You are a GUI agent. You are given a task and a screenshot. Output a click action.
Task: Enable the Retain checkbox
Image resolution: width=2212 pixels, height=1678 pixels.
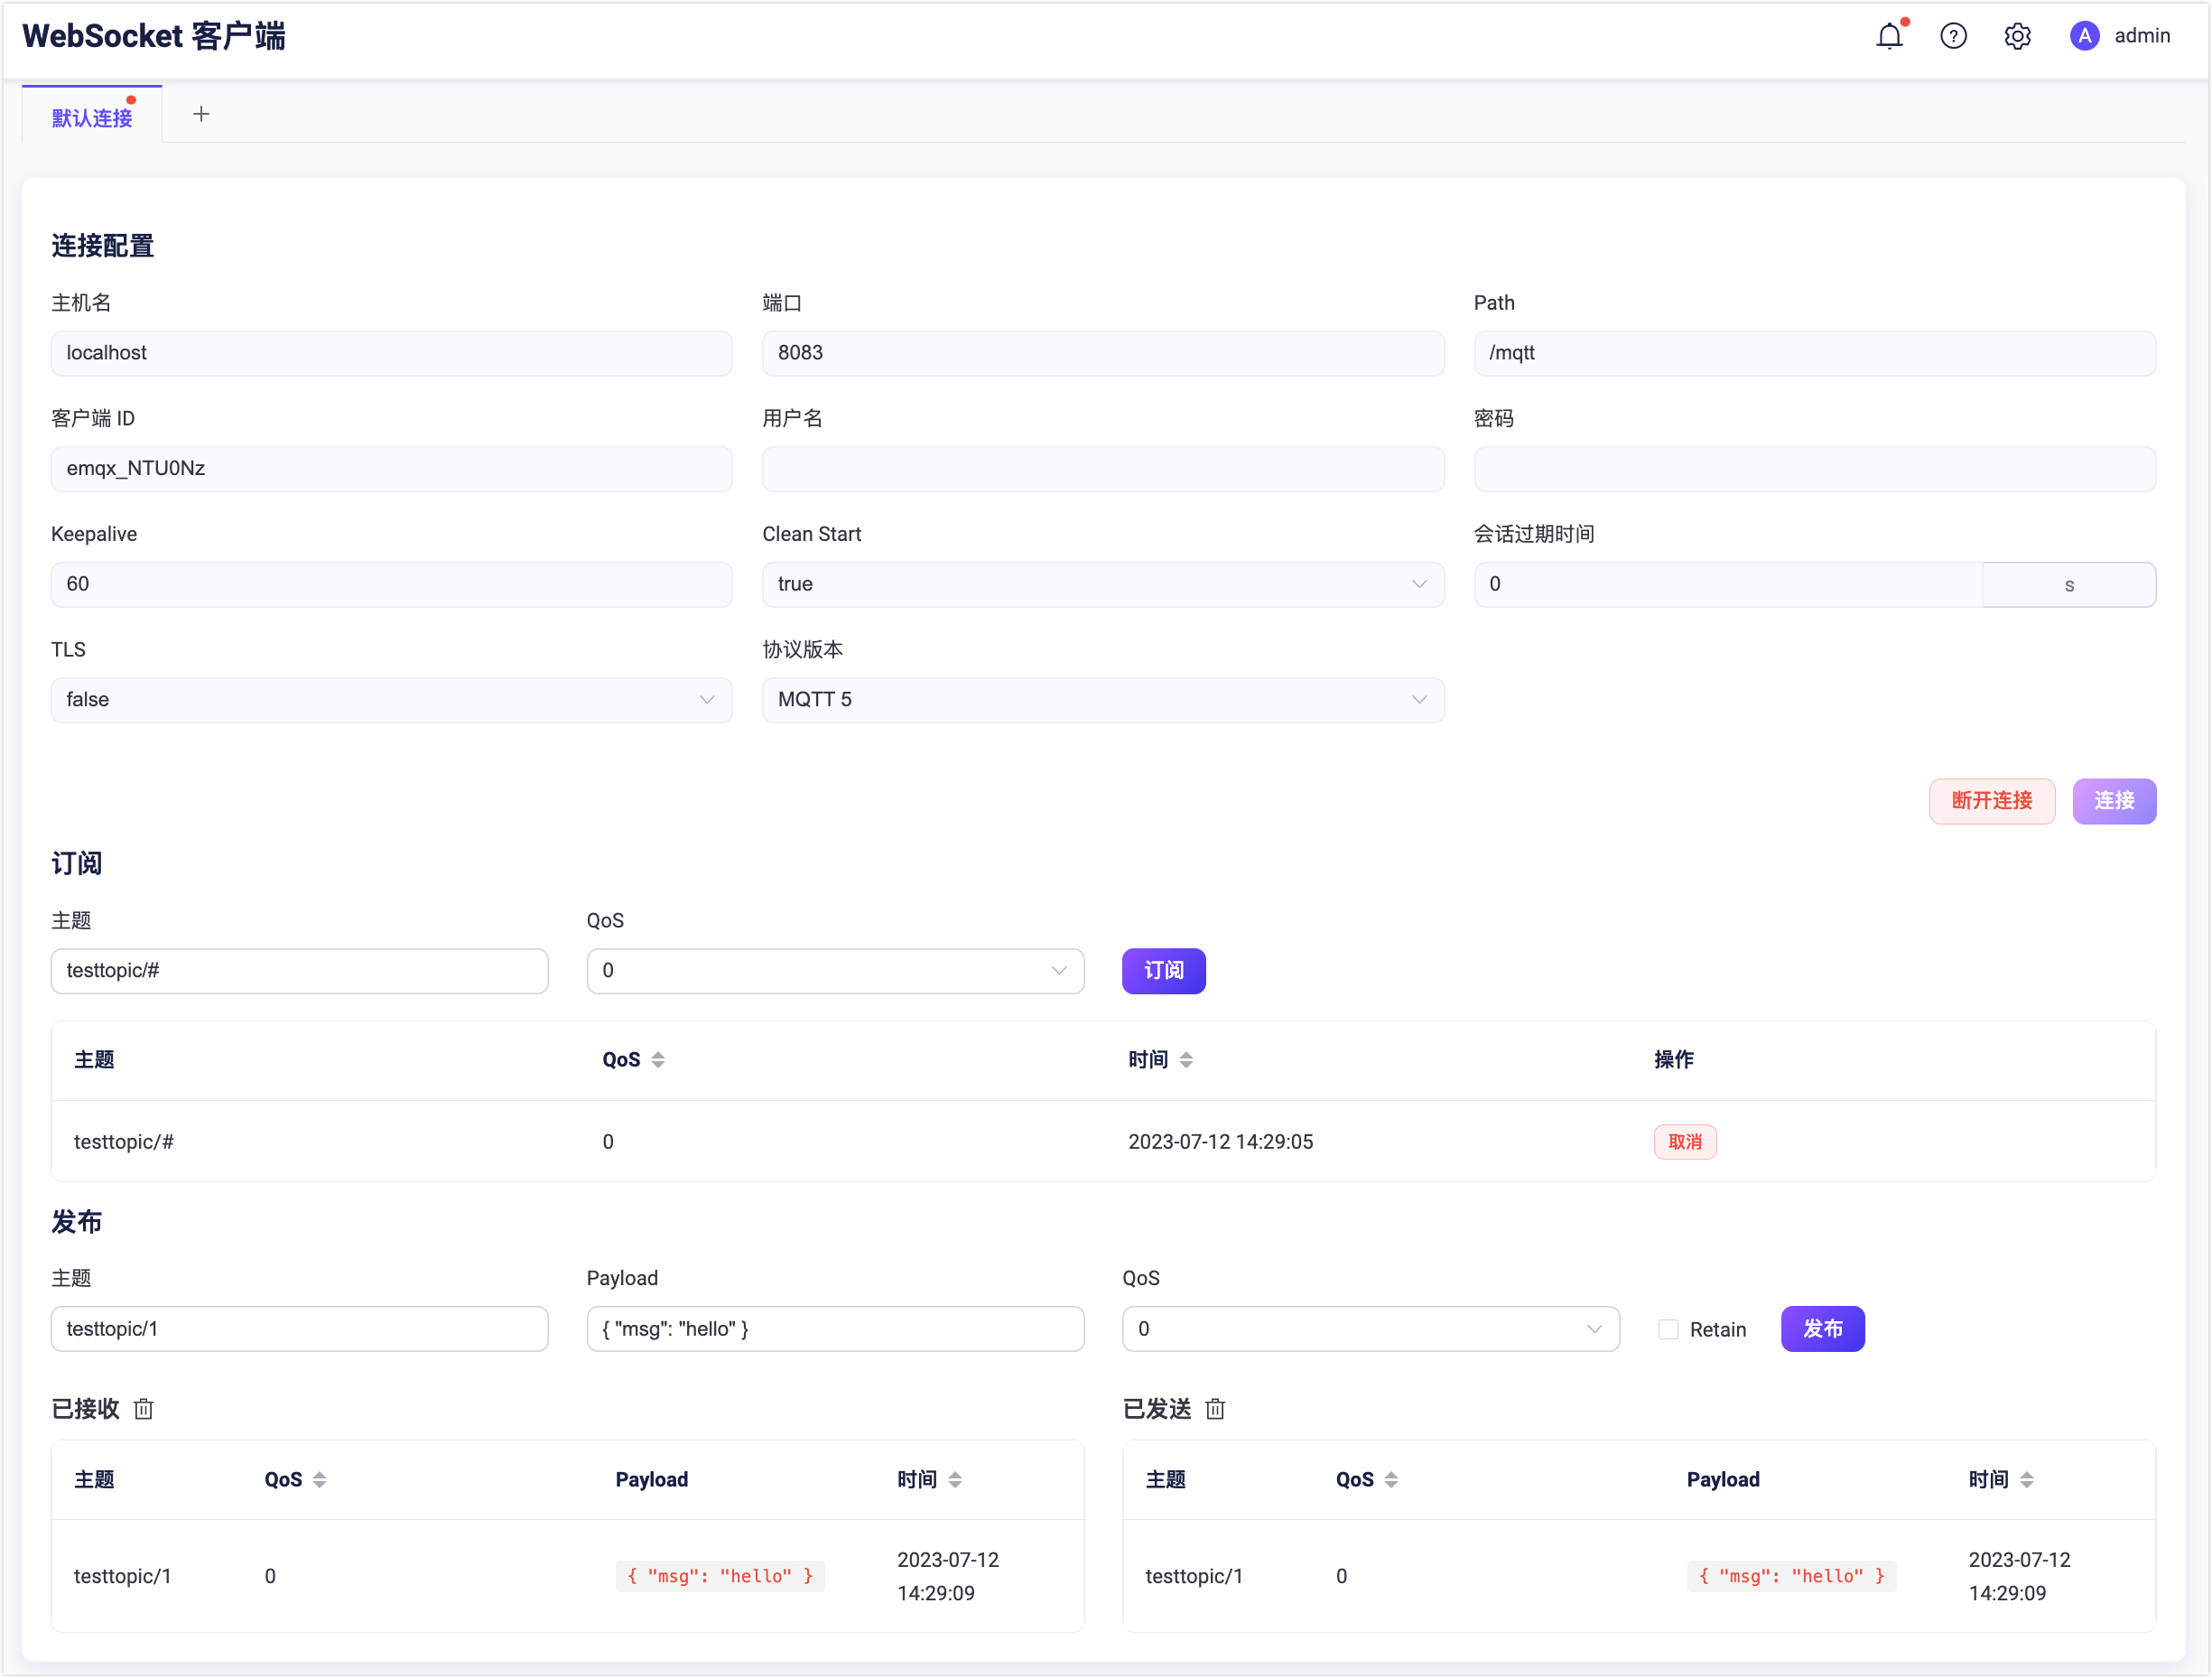pyautogui.click(x=1667, y=1329)
